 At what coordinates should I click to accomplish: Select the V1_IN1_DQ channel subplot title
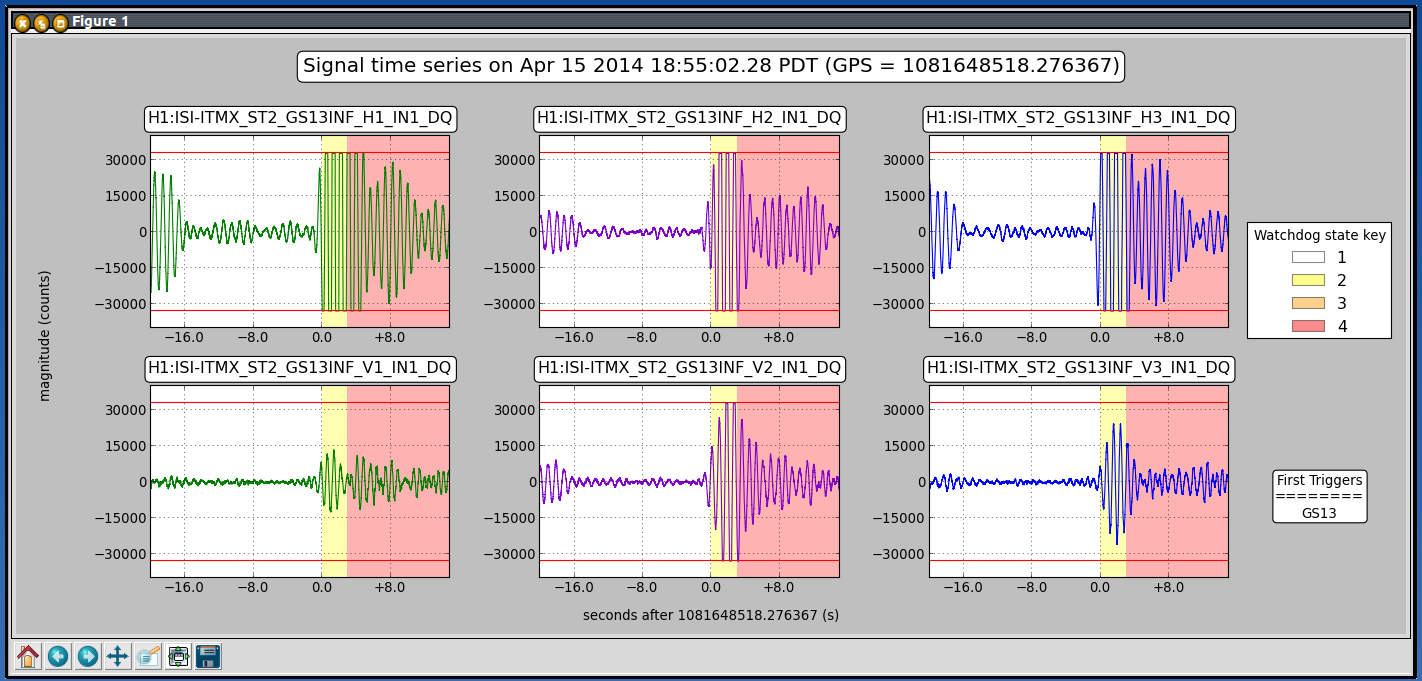[x=300, y=368]
